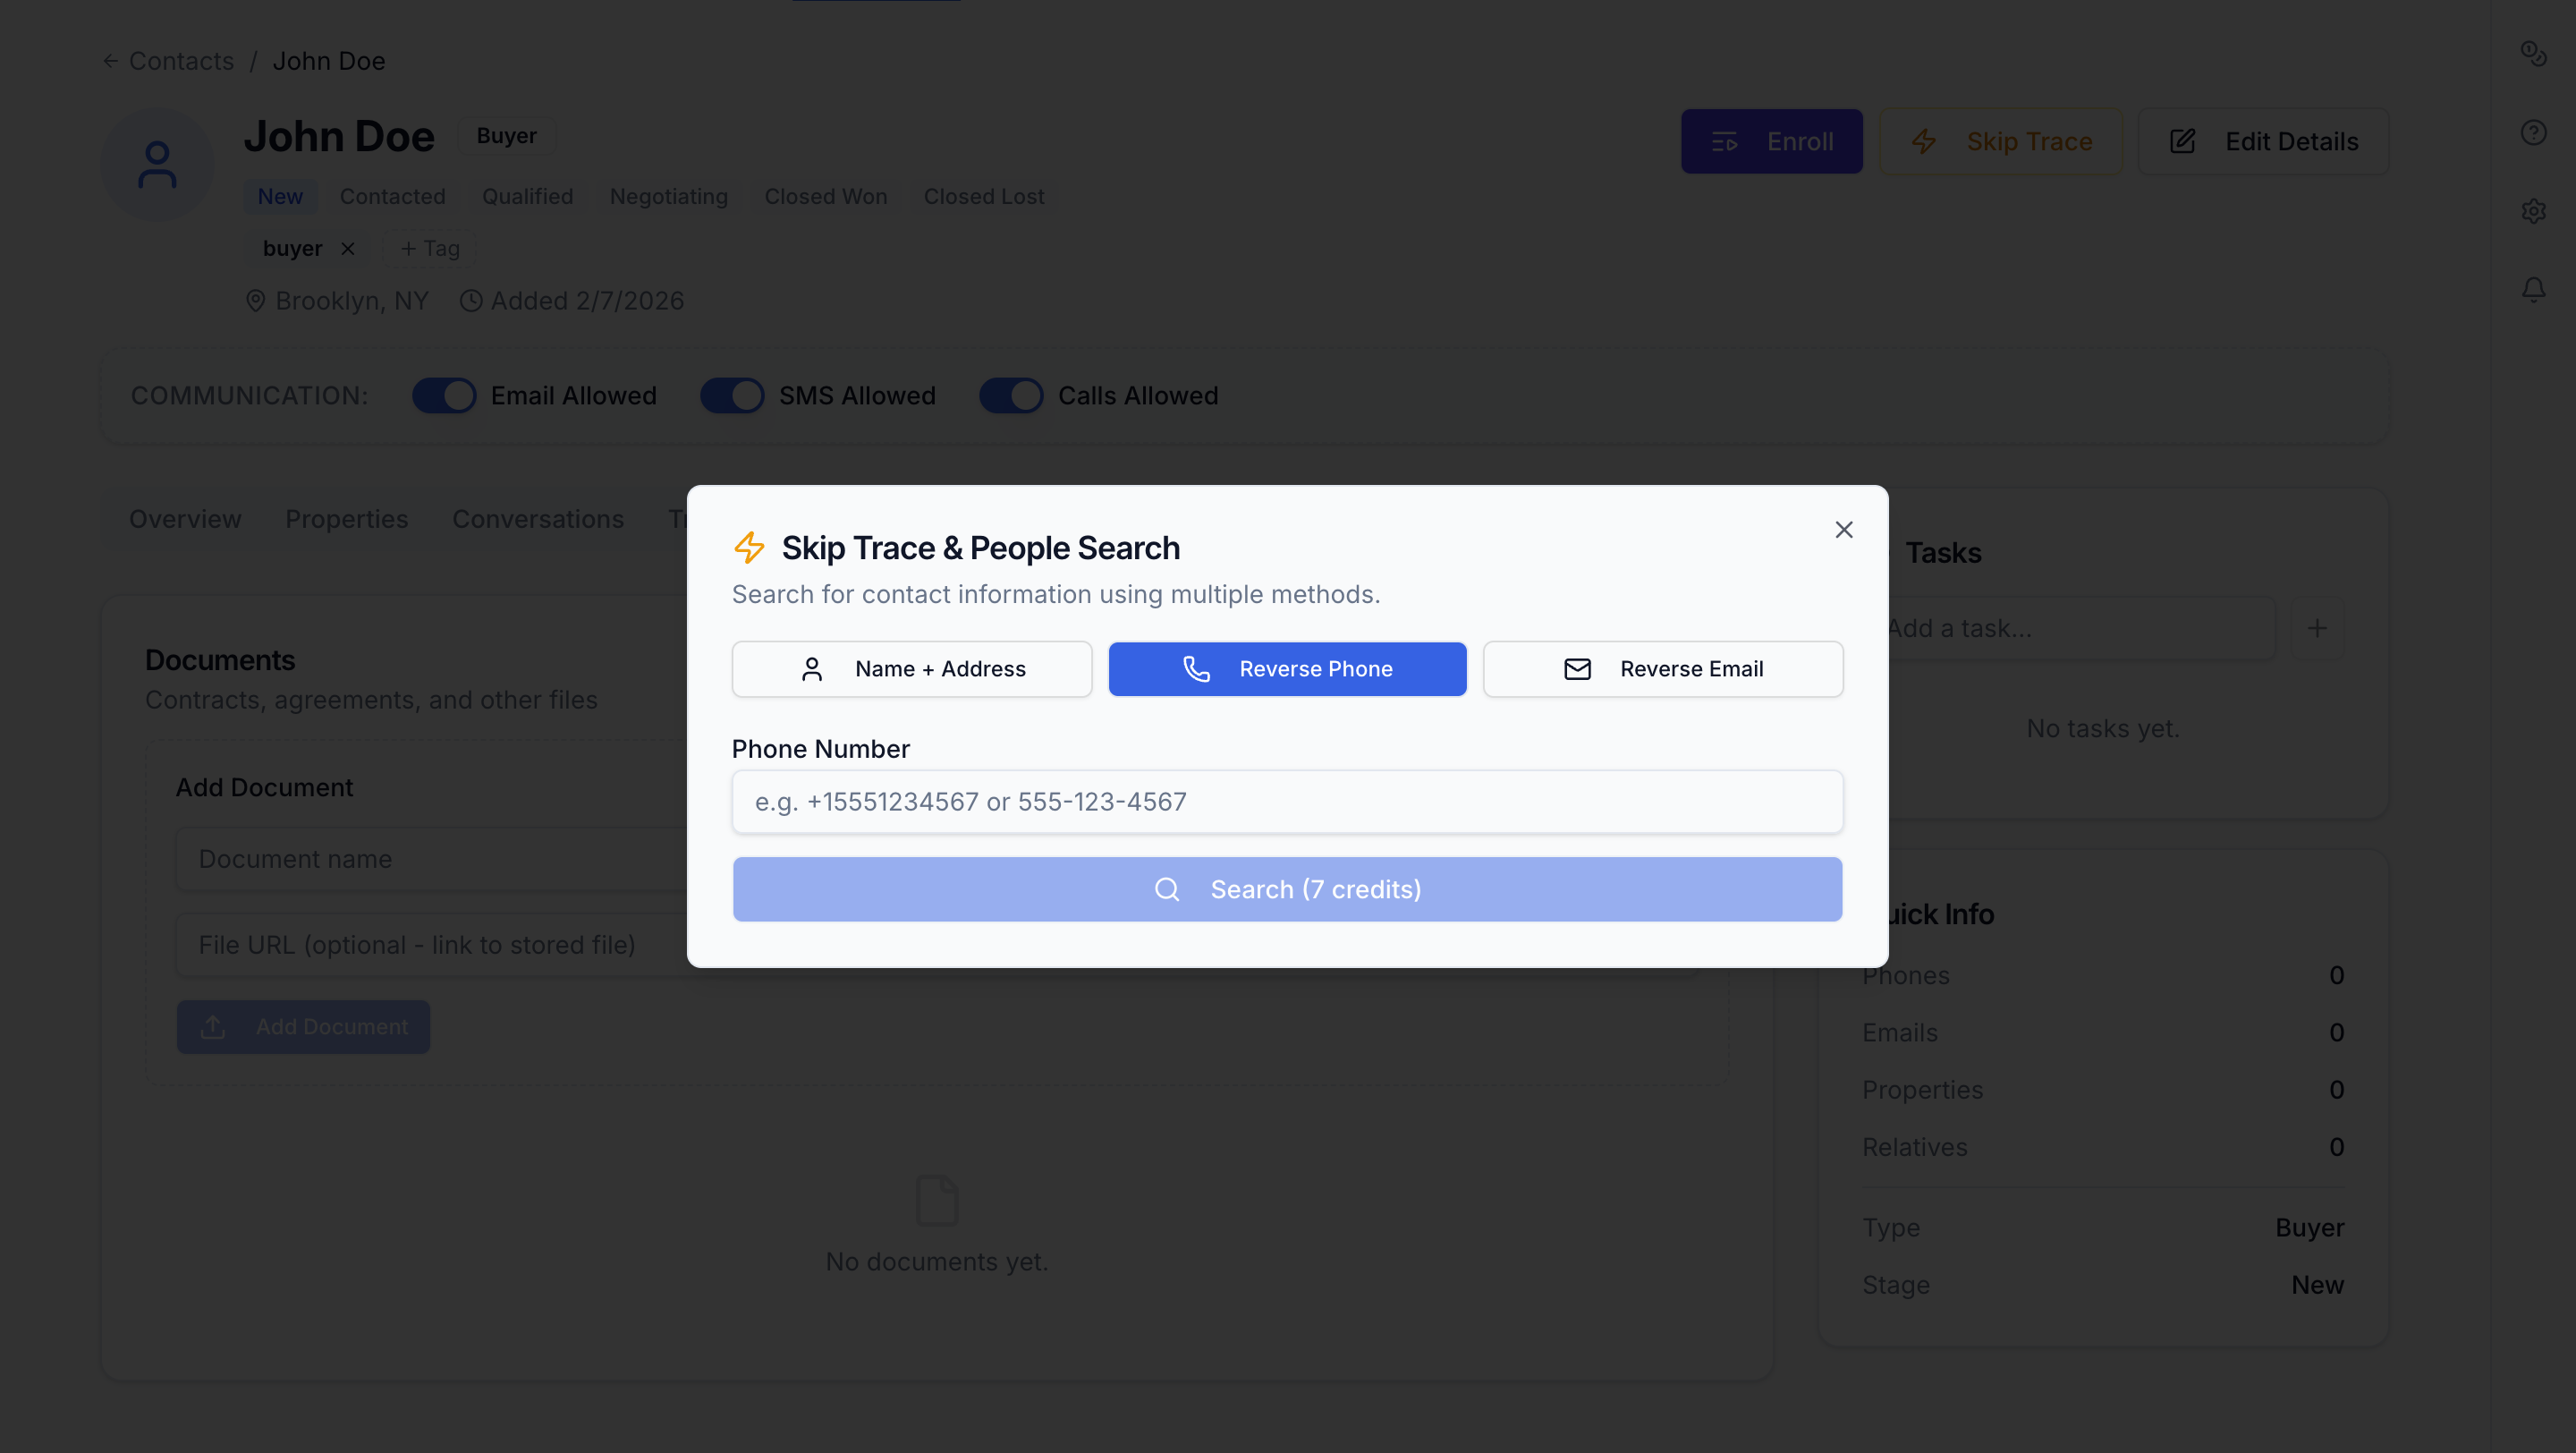Choose the Reverse Email search option
This screenshot has width=2576, height=1453.
[1662, 669]
